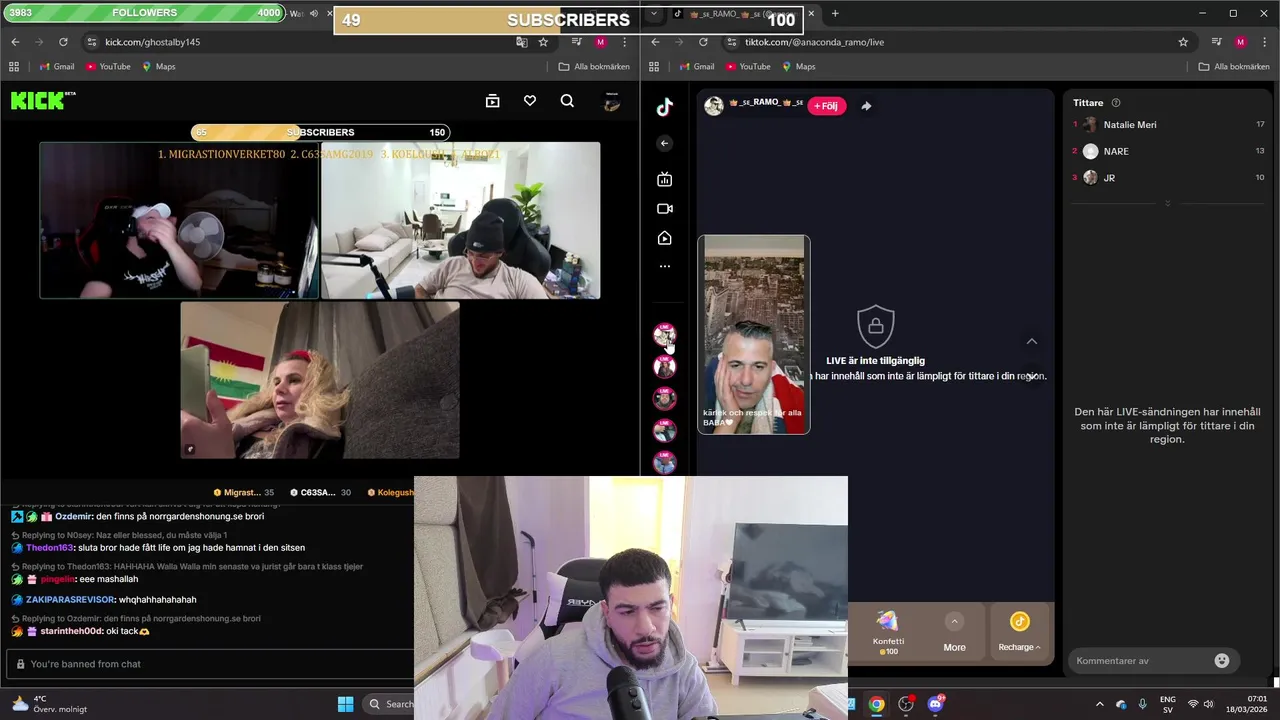Viewport: 1280px width, 720px height.
Task: Click the lock shield unavailable icon
Action: tap(876, 326)
